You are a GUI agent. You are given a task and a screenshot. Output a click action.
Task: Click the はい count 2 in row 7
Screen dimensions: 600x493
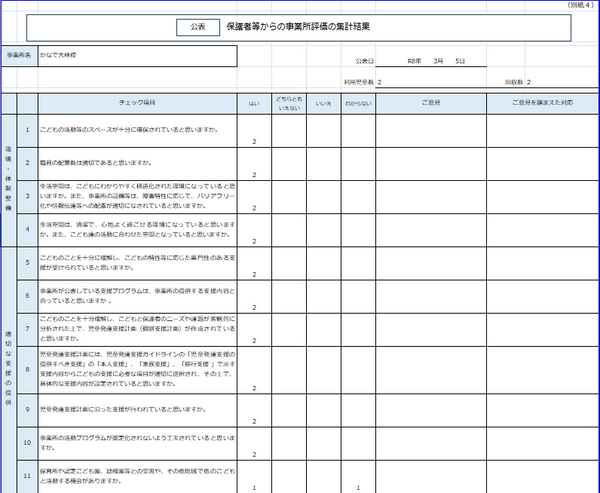(254, 341)
